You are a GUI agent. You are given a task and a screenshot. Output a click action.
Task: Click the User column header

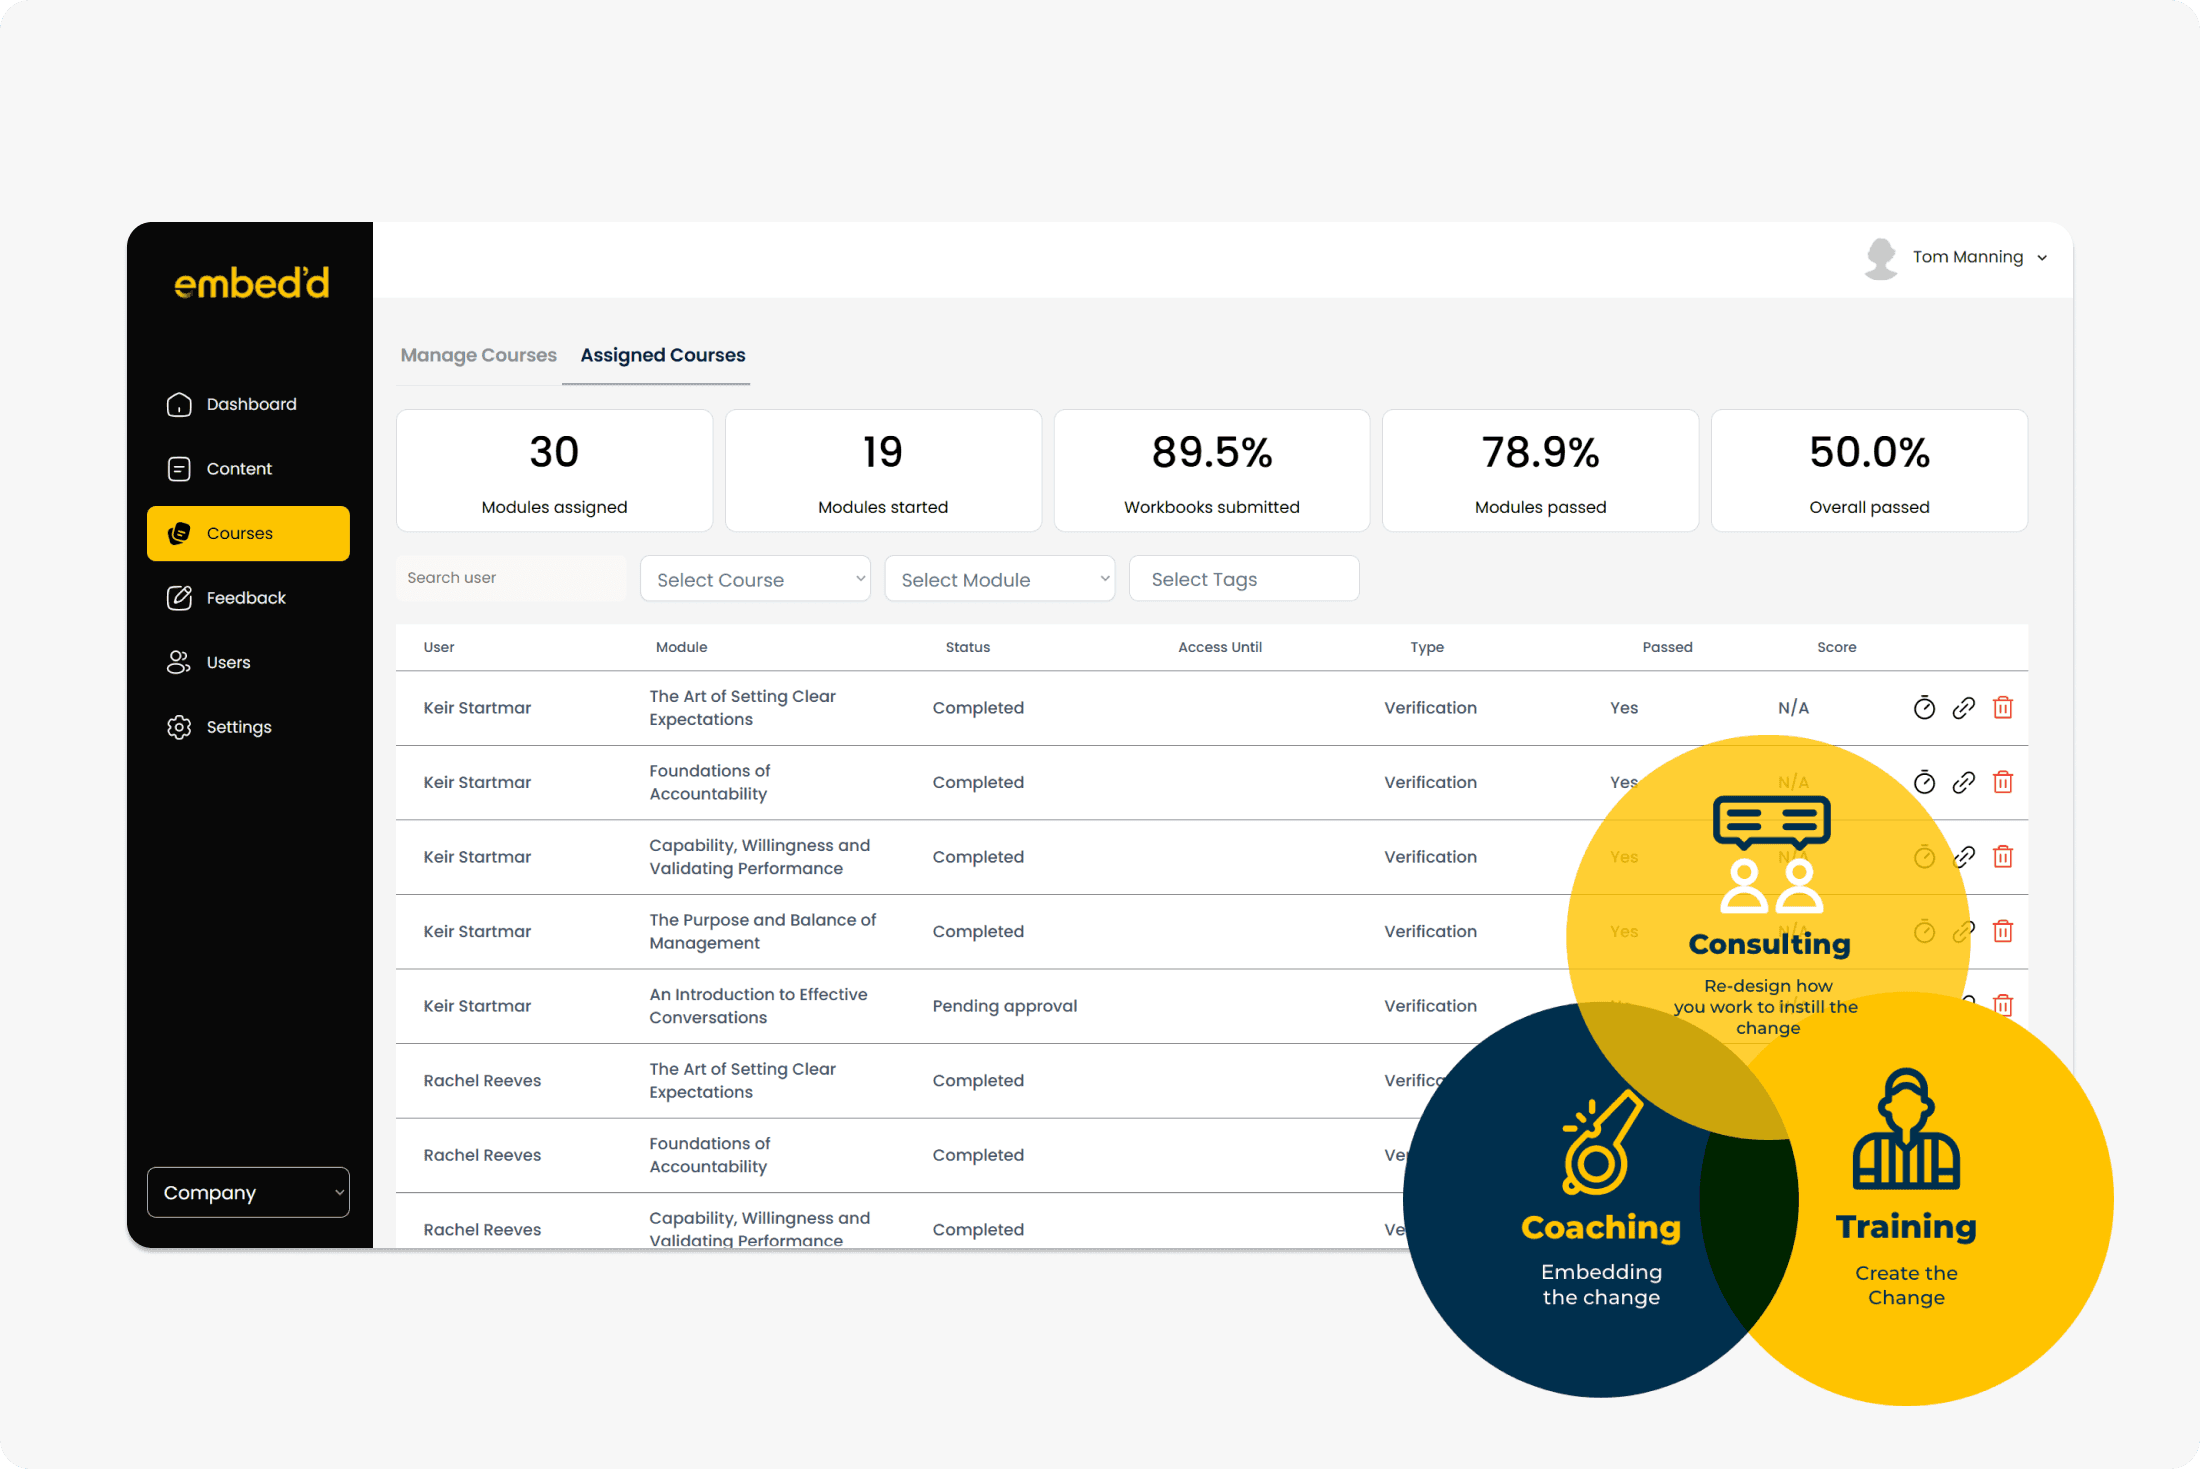click(x=439, y=647)
